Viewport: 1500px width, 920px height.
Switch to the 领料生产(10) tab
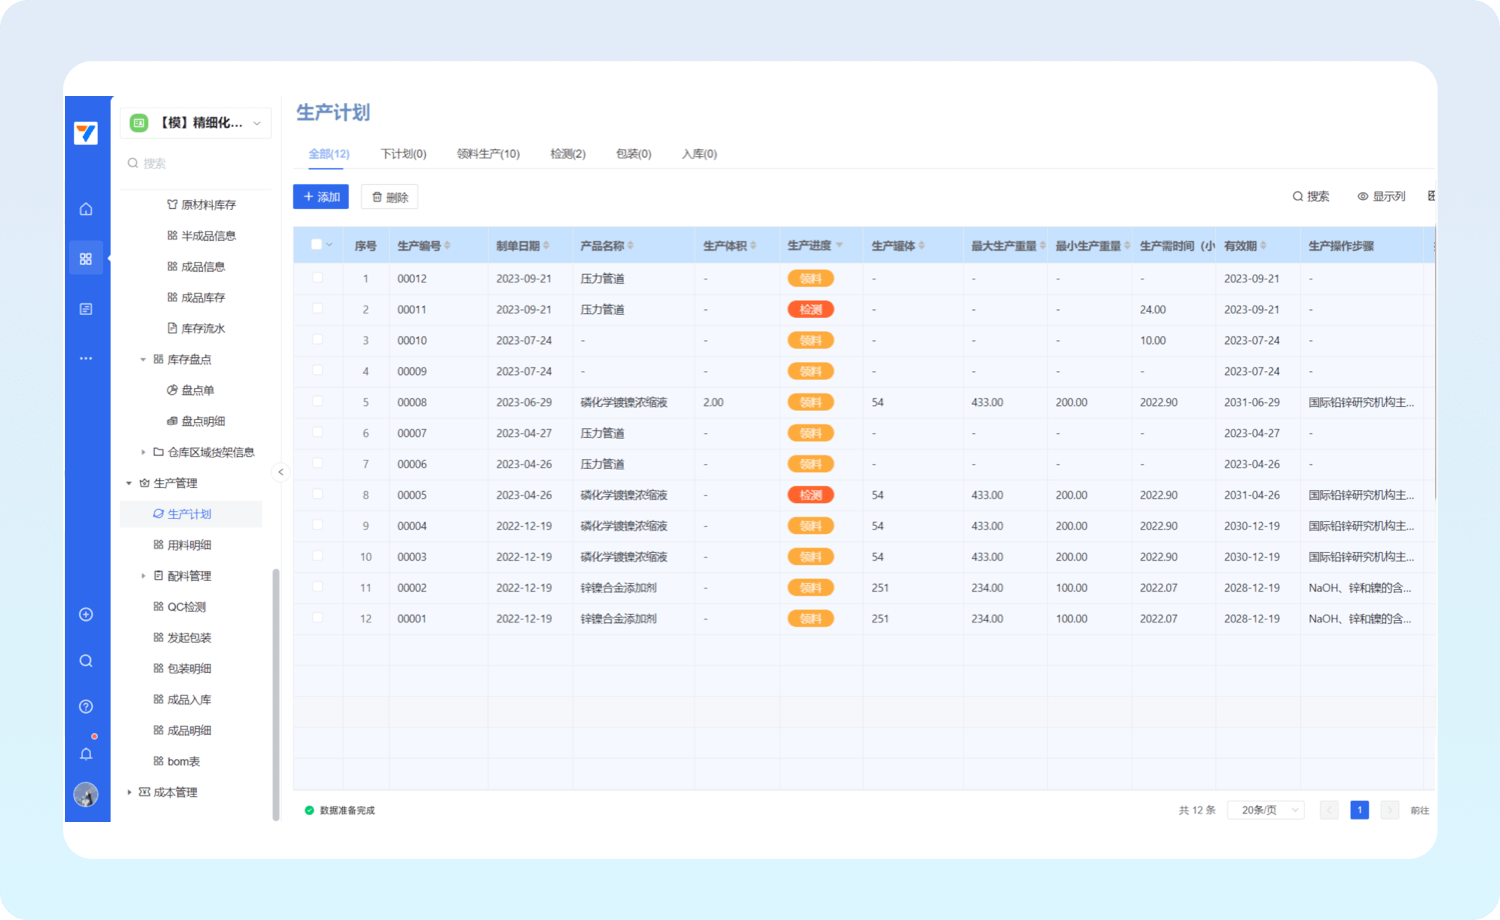(x=488, y=154)
